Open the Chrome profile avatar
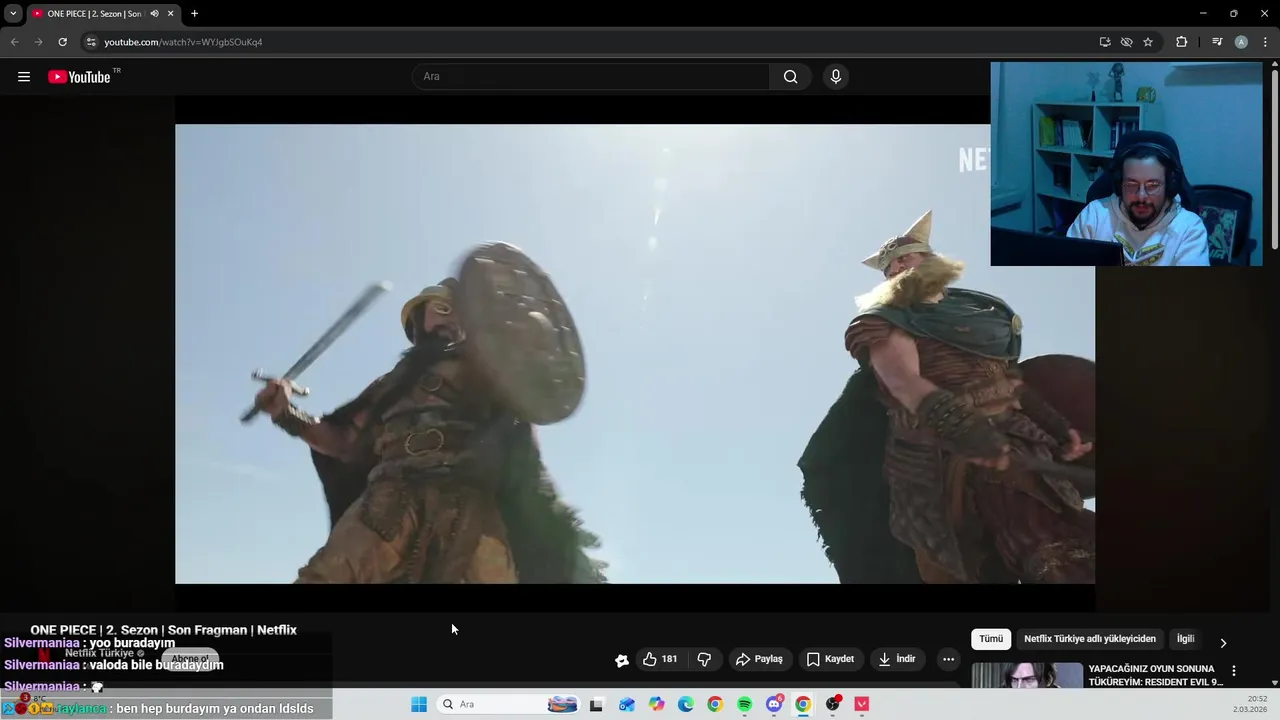The height and width of the screenshot is (720, 1280). click(x=1241, y=42)
